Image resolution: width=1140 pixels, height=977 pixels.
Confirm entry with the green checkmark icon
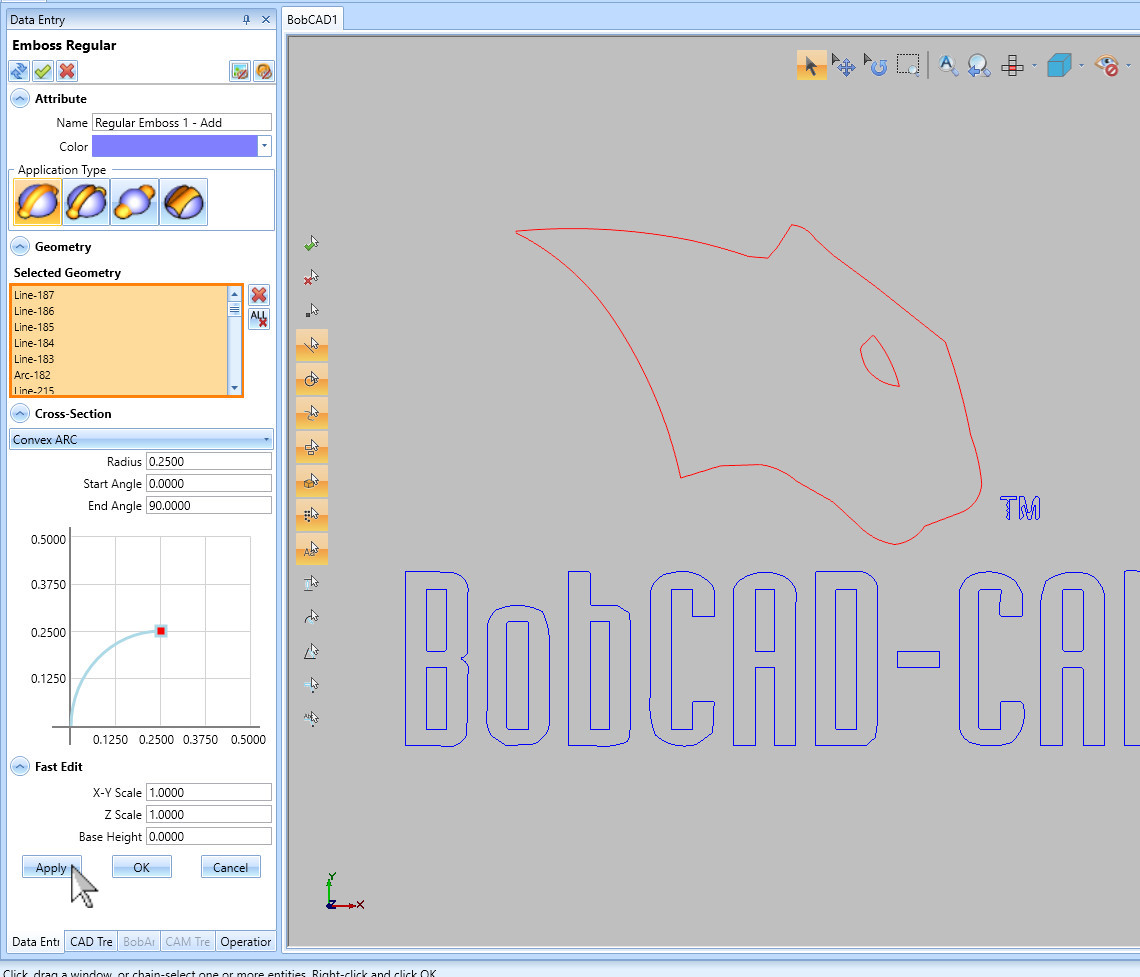(42, 71)
